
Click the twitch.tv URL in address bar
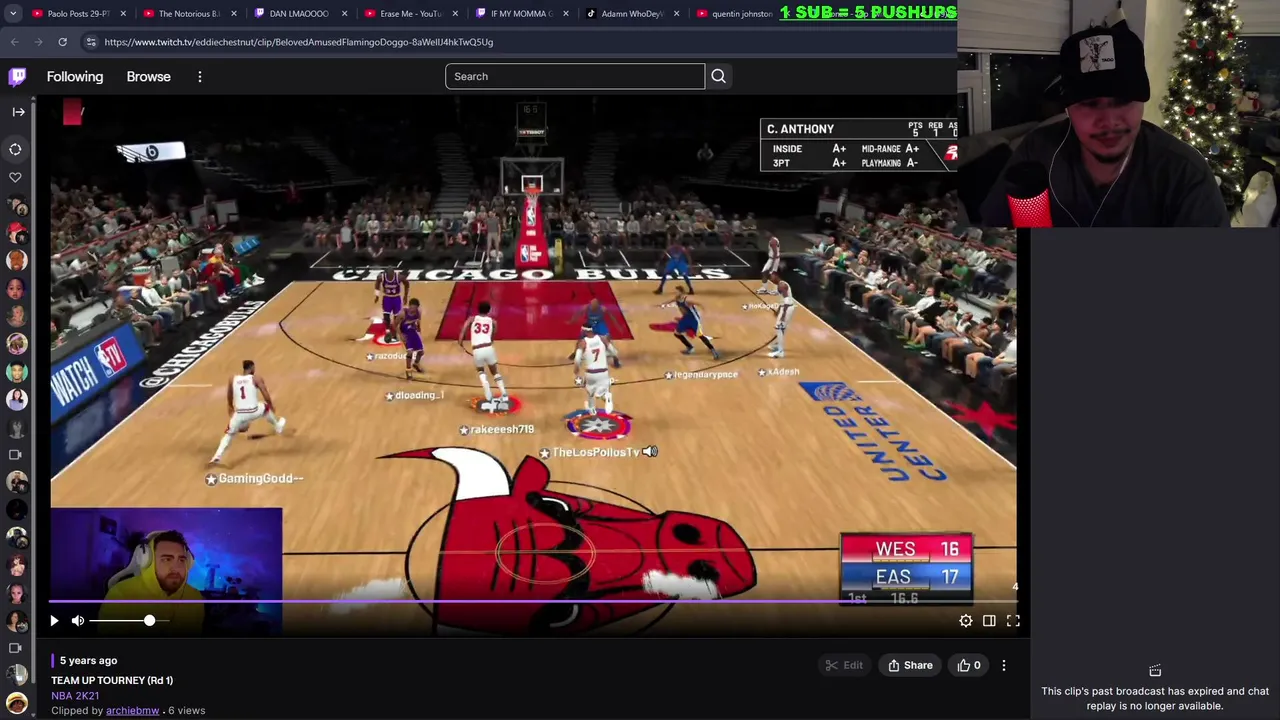click(x=298, y=42)
